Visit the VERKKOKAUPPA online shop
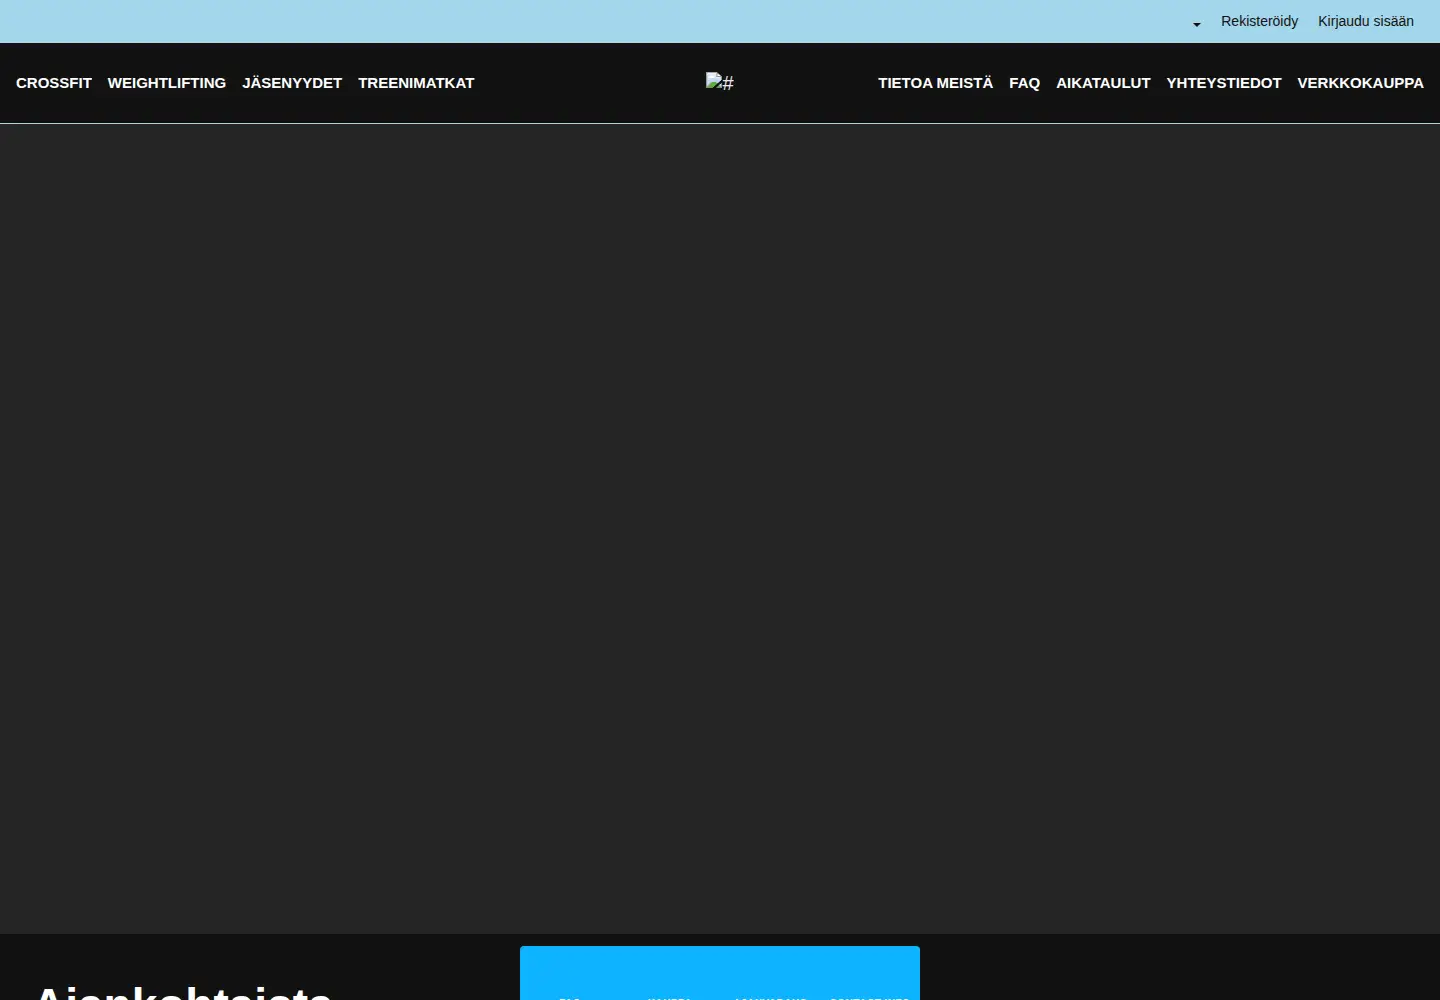The image size is (1440, 1000). (1361, 83)
